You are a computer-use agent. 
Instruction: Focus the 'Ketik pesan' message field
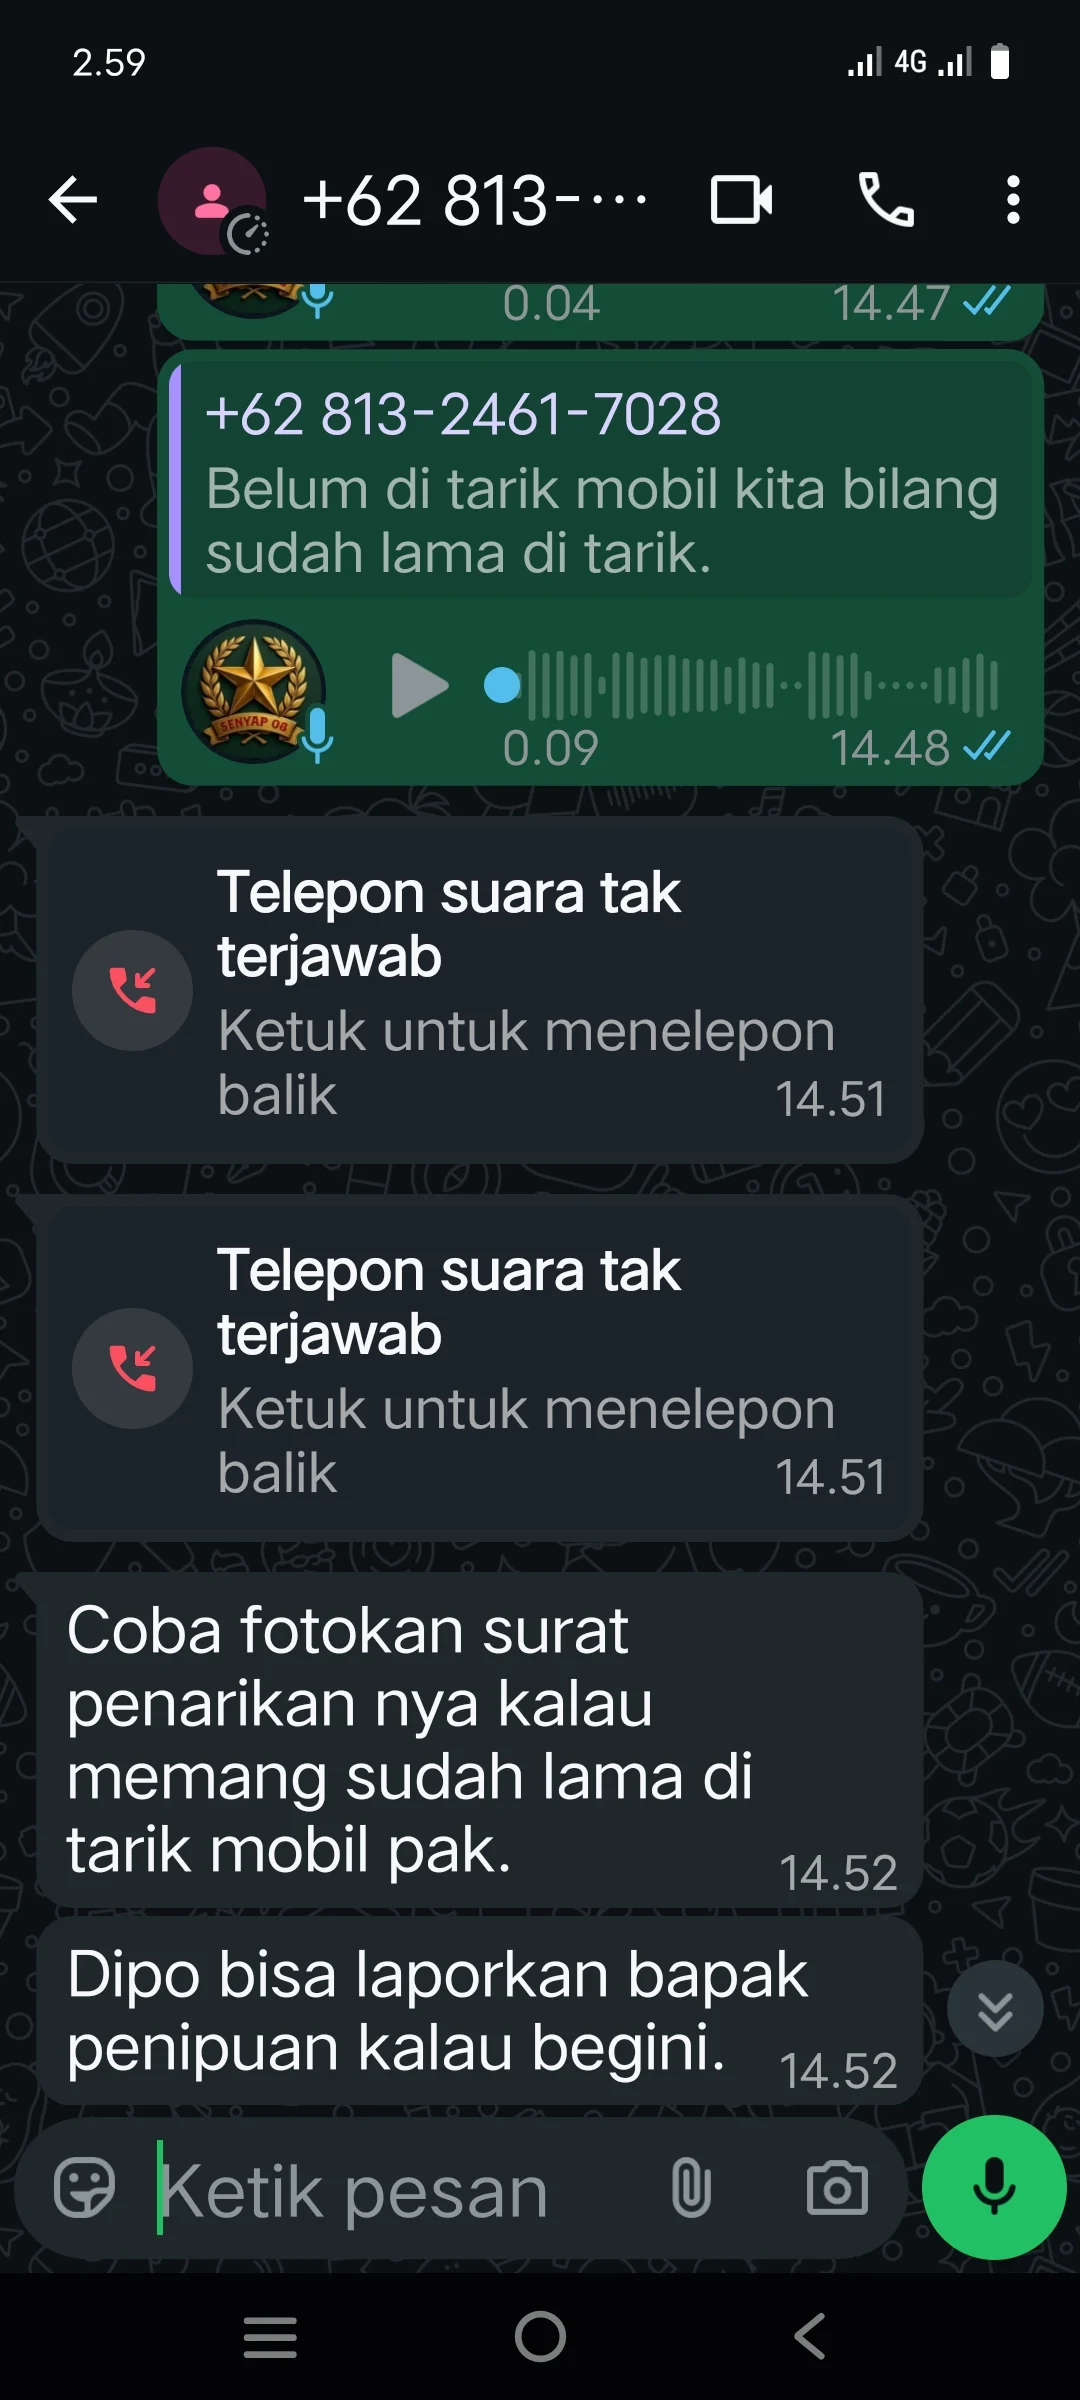pyautogui.click(x=400, y=2190)
